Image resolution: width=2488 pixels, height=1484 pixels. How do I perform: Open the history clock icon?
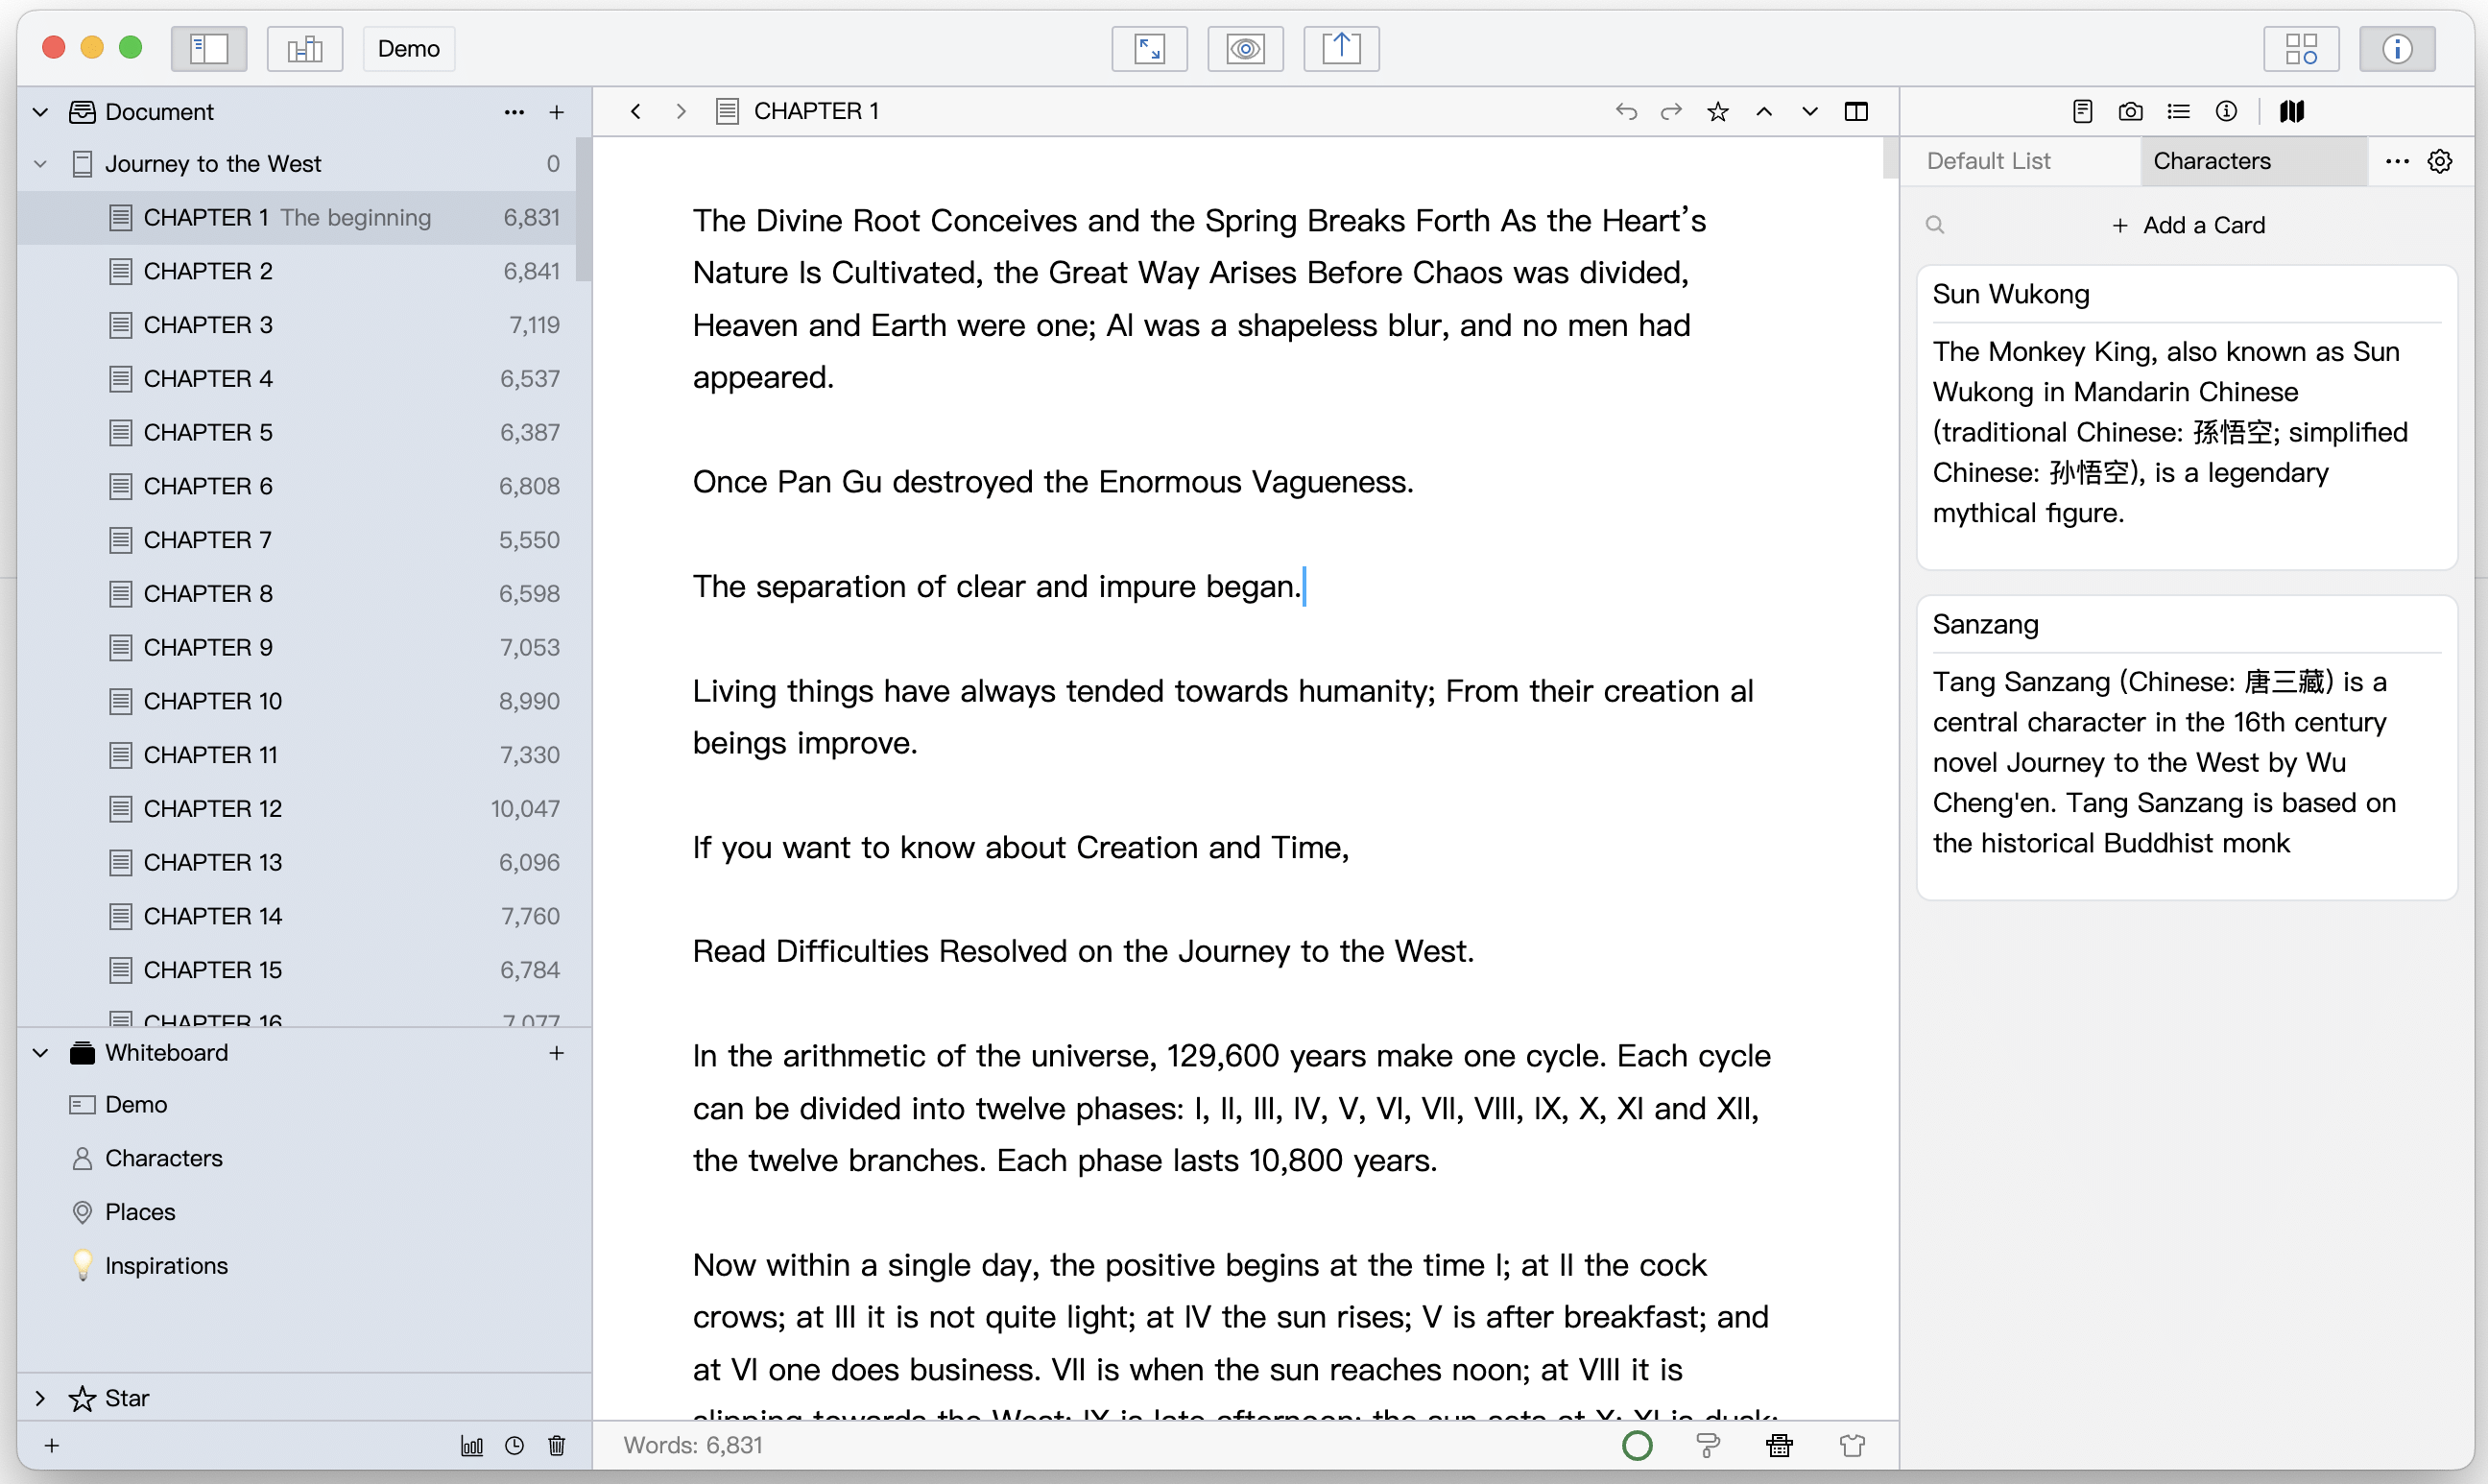click(514, 1445)
